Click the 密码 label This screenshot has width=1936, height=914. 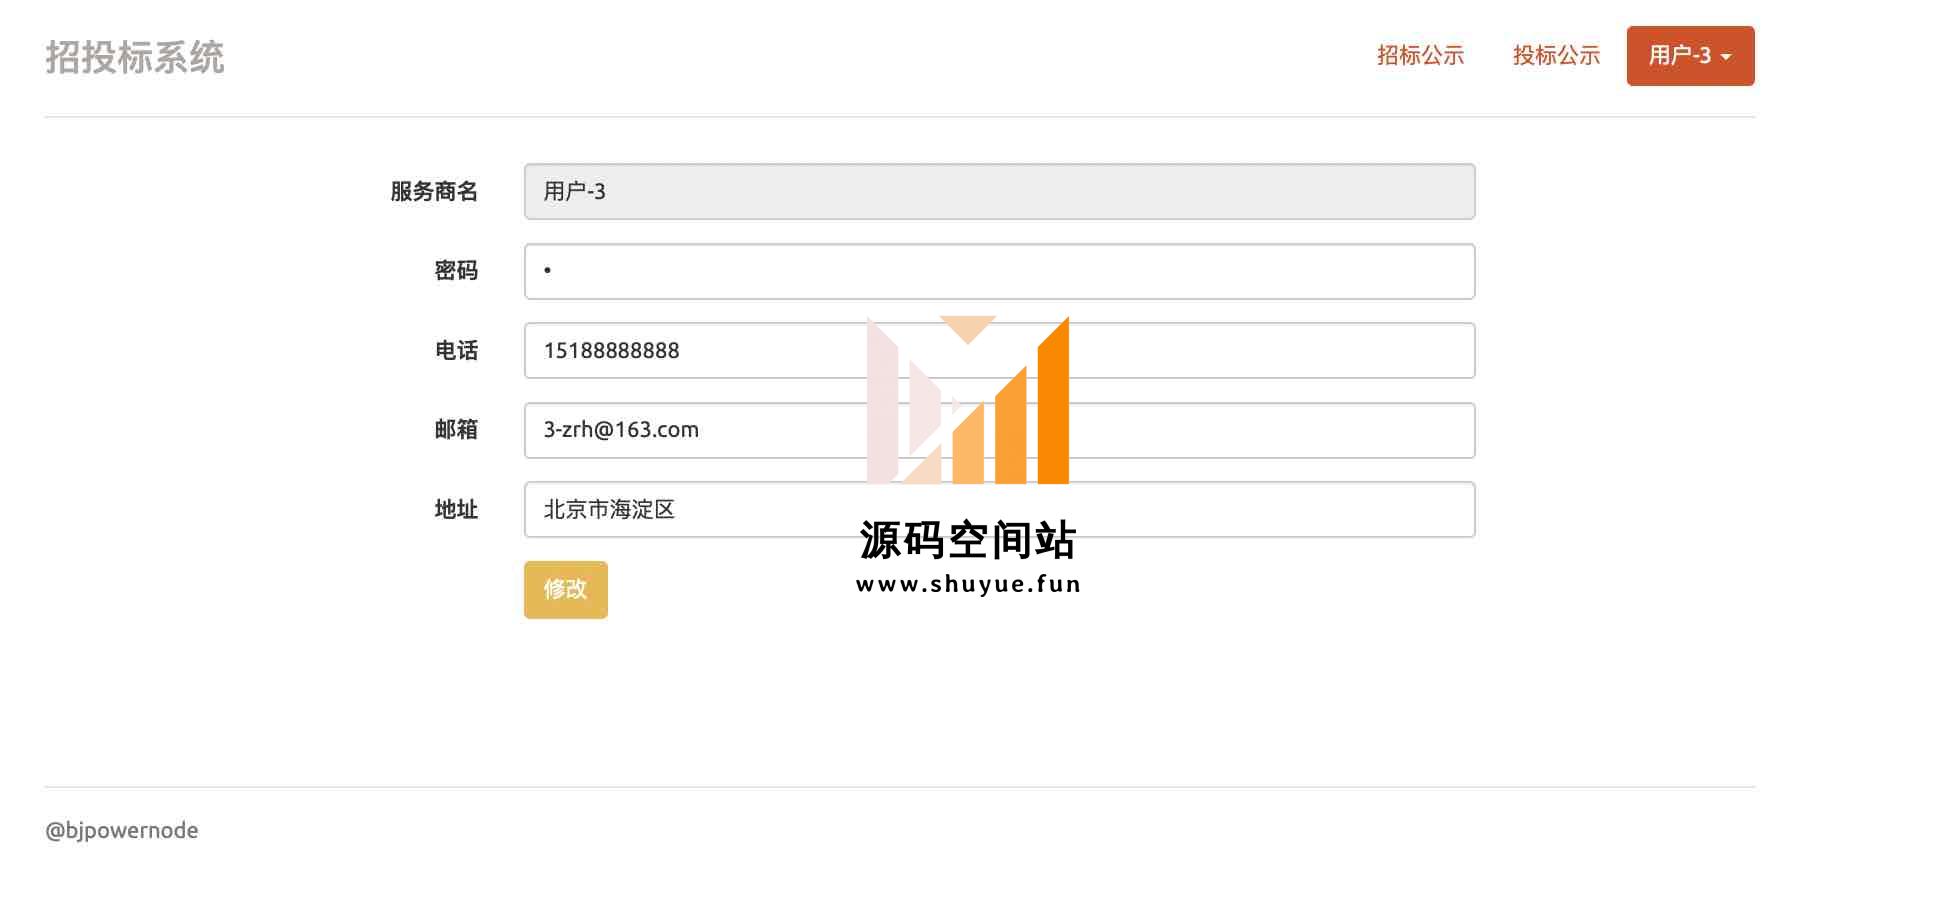[456, 271]
